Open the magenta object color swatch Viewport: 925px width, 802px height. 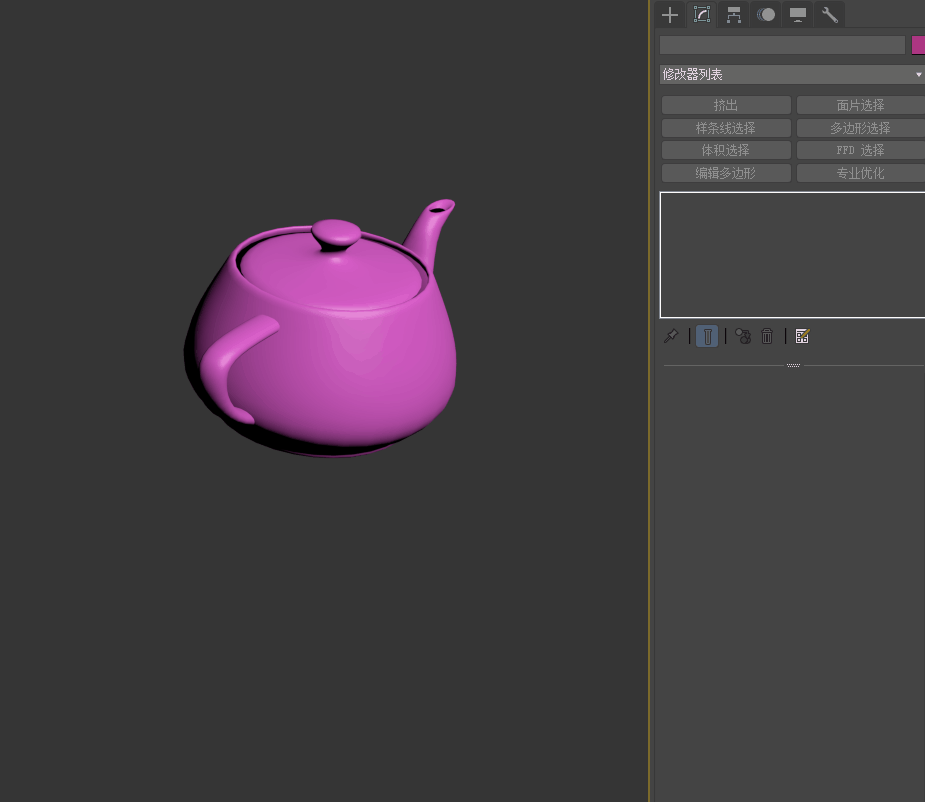tap(918, 45)
